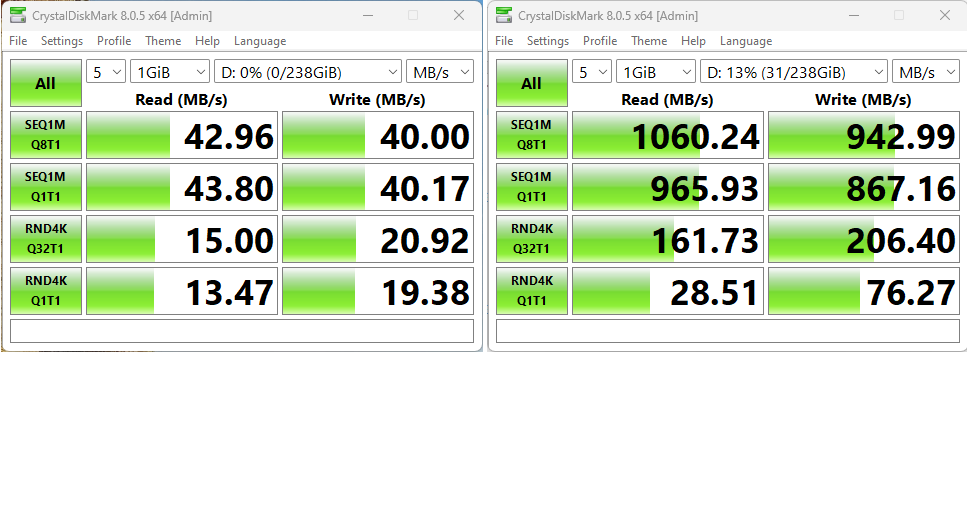Open Language menu in left window
The image size is (967, 531).
(260, 41)
